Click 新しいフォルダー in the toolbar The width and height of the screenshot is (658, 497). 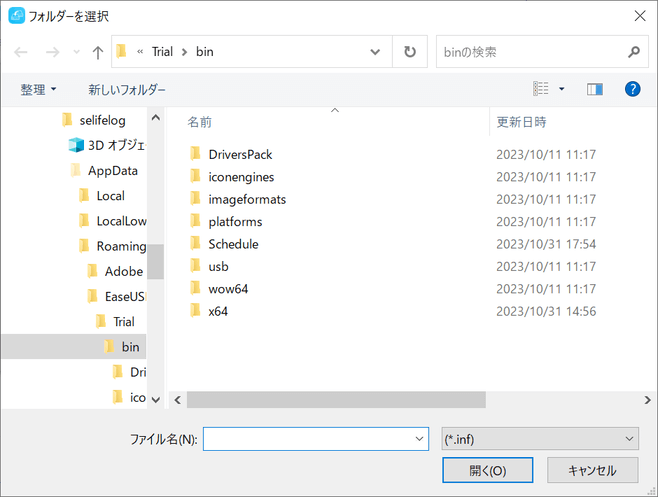click(127, 89)
